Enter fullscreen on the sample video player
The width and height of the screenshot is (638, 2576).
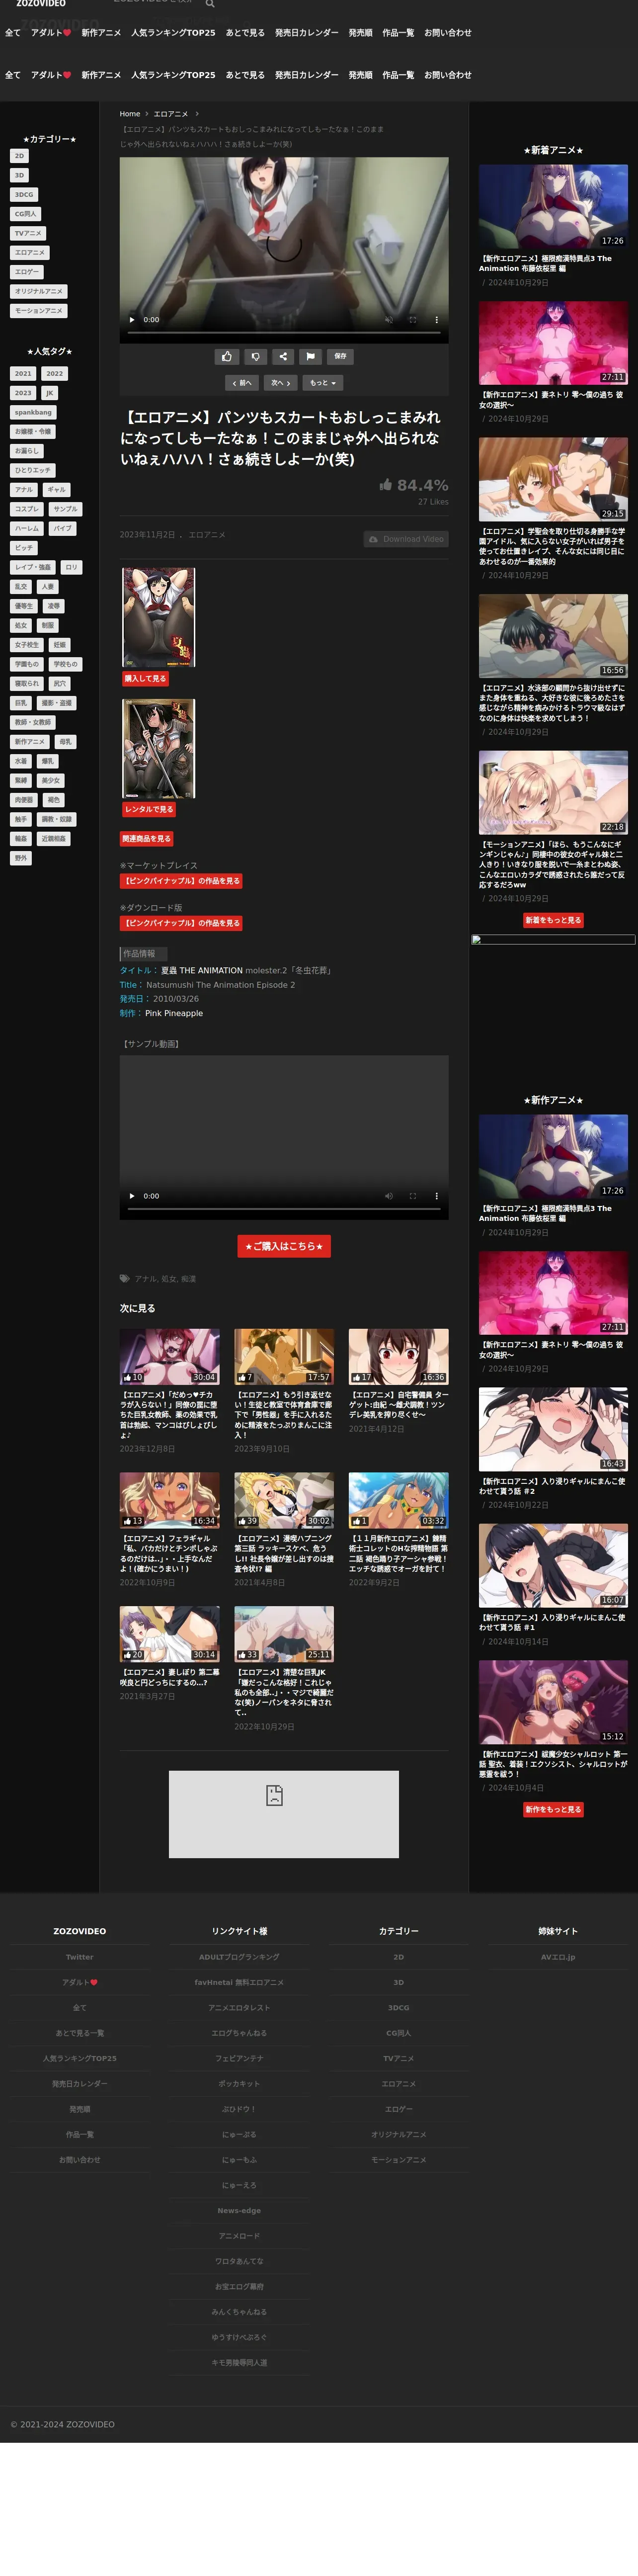coord(412,1196)
